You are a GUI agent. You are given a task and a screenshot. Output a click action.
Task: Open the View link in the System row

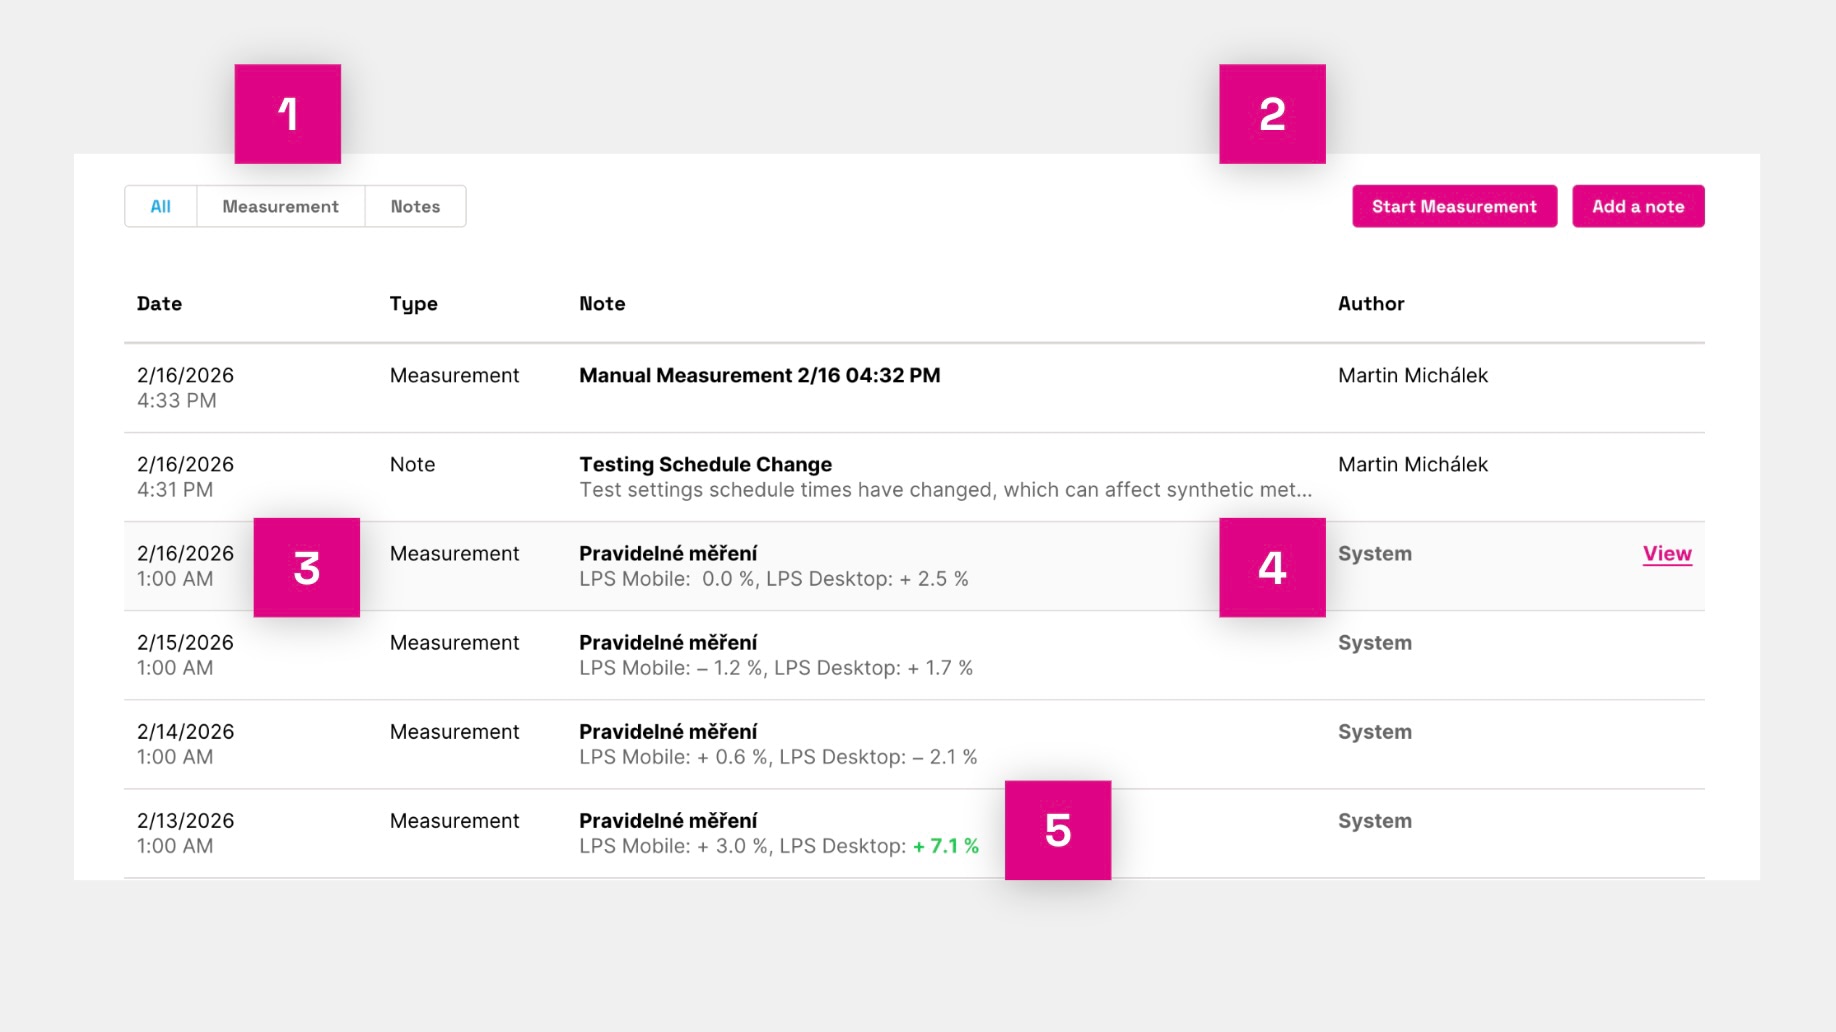[x=1666, y=553]
